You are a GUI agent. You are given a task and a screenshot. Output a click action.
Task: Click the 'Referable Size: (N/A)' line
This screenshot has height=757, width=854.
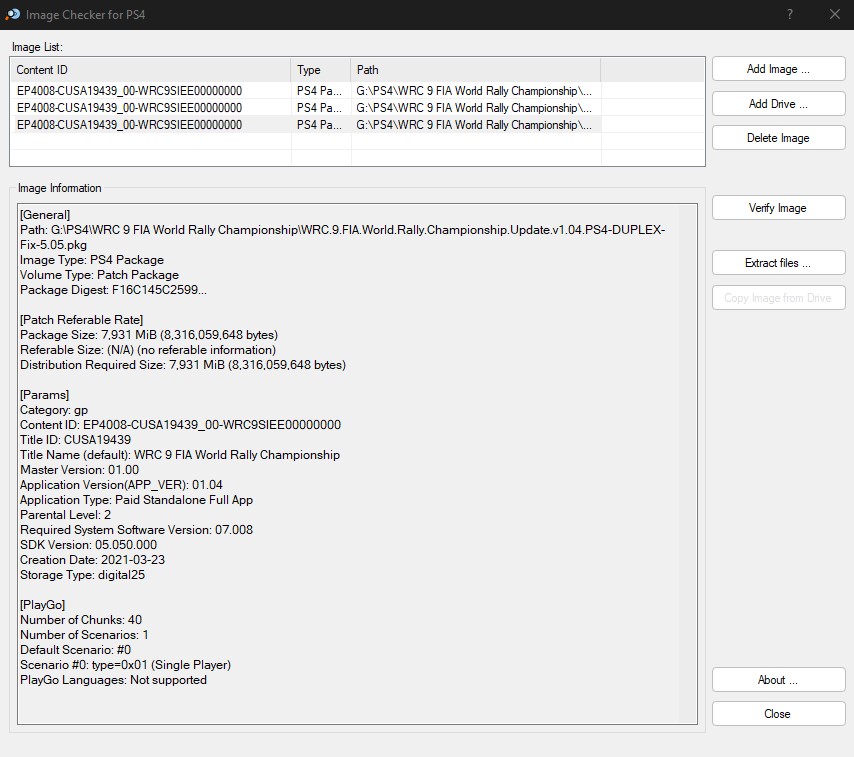148,350
